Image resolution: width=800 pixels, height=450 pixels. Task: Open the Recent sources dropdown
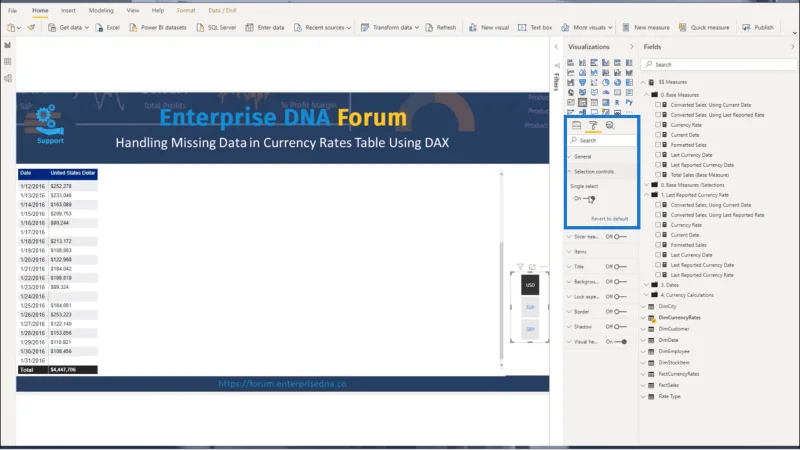[x=348, y=28]
